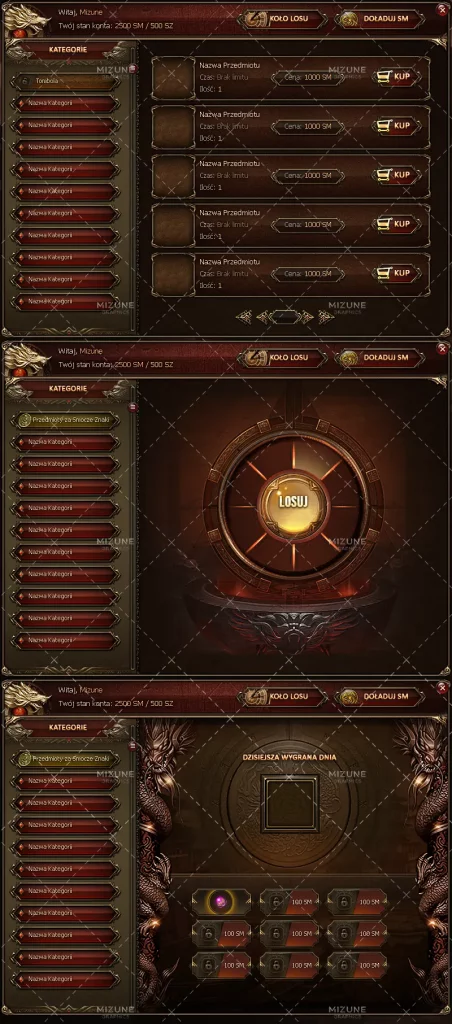Jump to first page with the double left arrow

(244, 317)
